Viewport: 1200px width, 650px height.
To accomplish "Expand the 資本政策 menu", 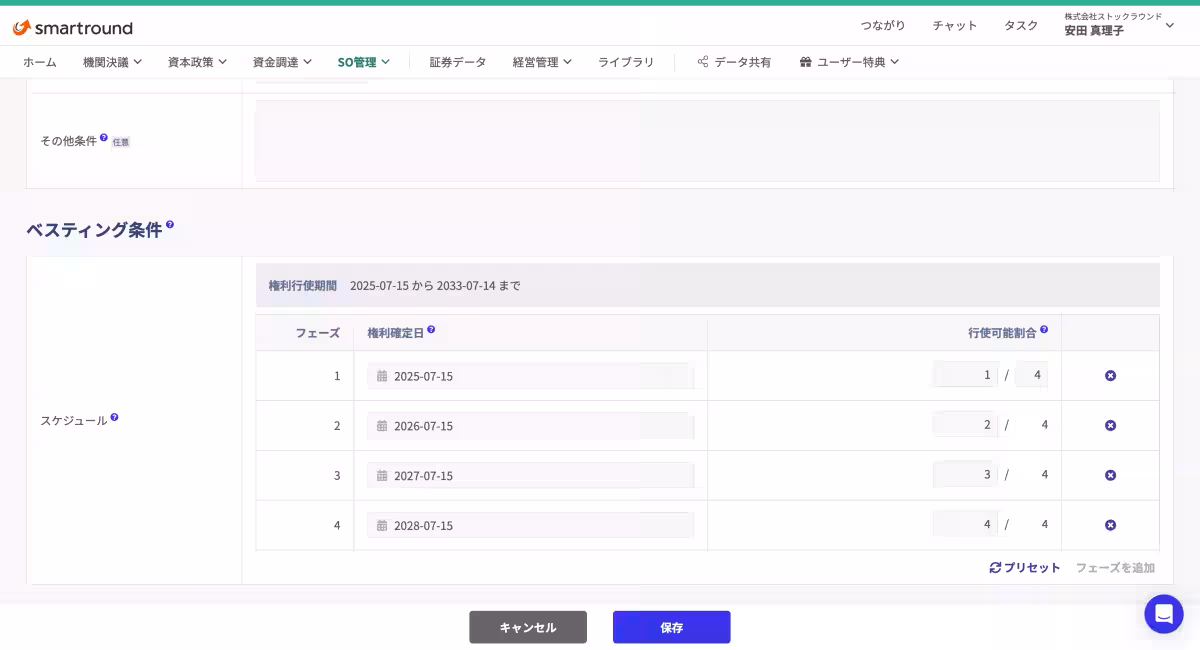I will 197,62.
